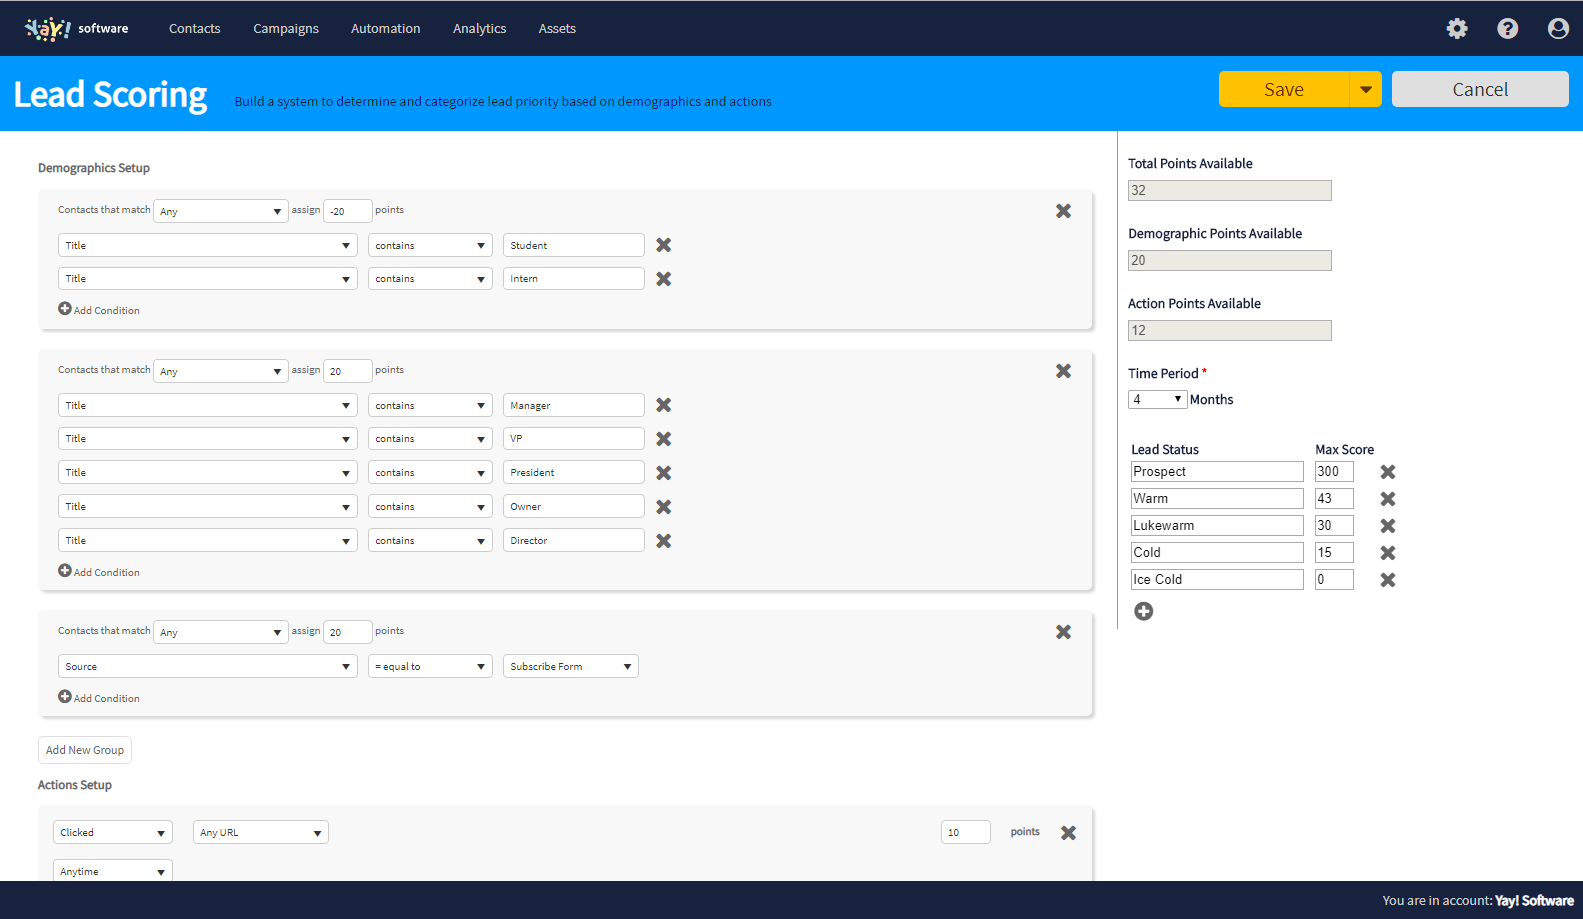Remove the Director title condition
The image size is (1583, 919).
[x=663, y=541]
